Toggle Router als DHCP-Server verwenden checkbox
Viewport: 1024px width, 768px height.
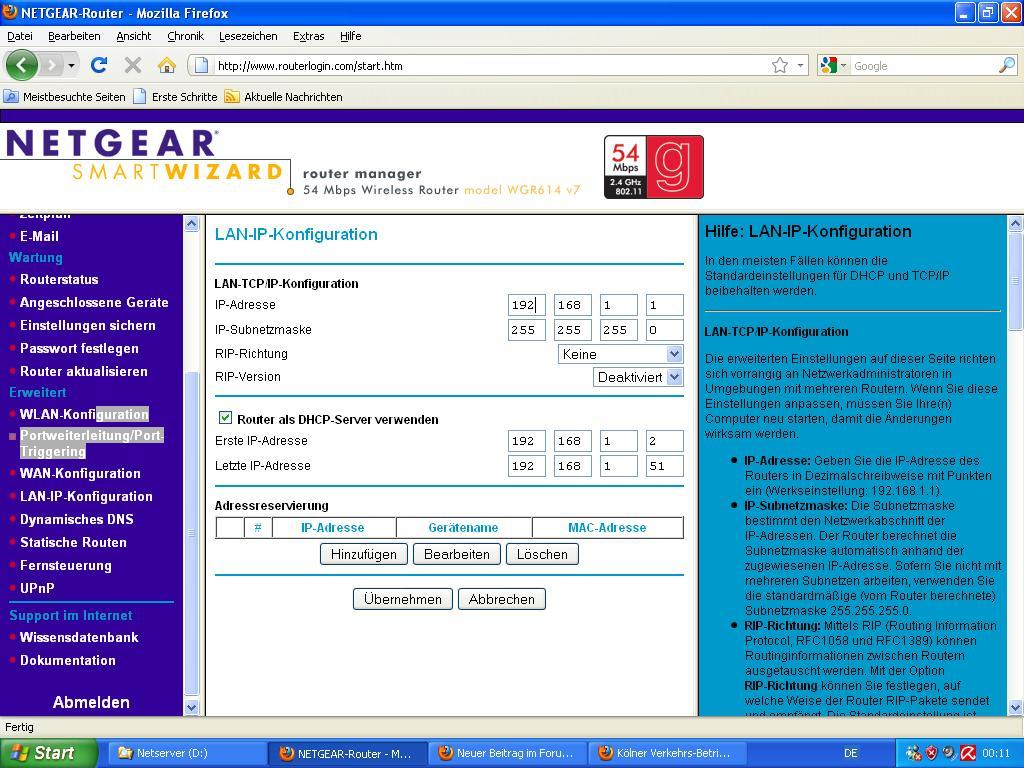225,418
